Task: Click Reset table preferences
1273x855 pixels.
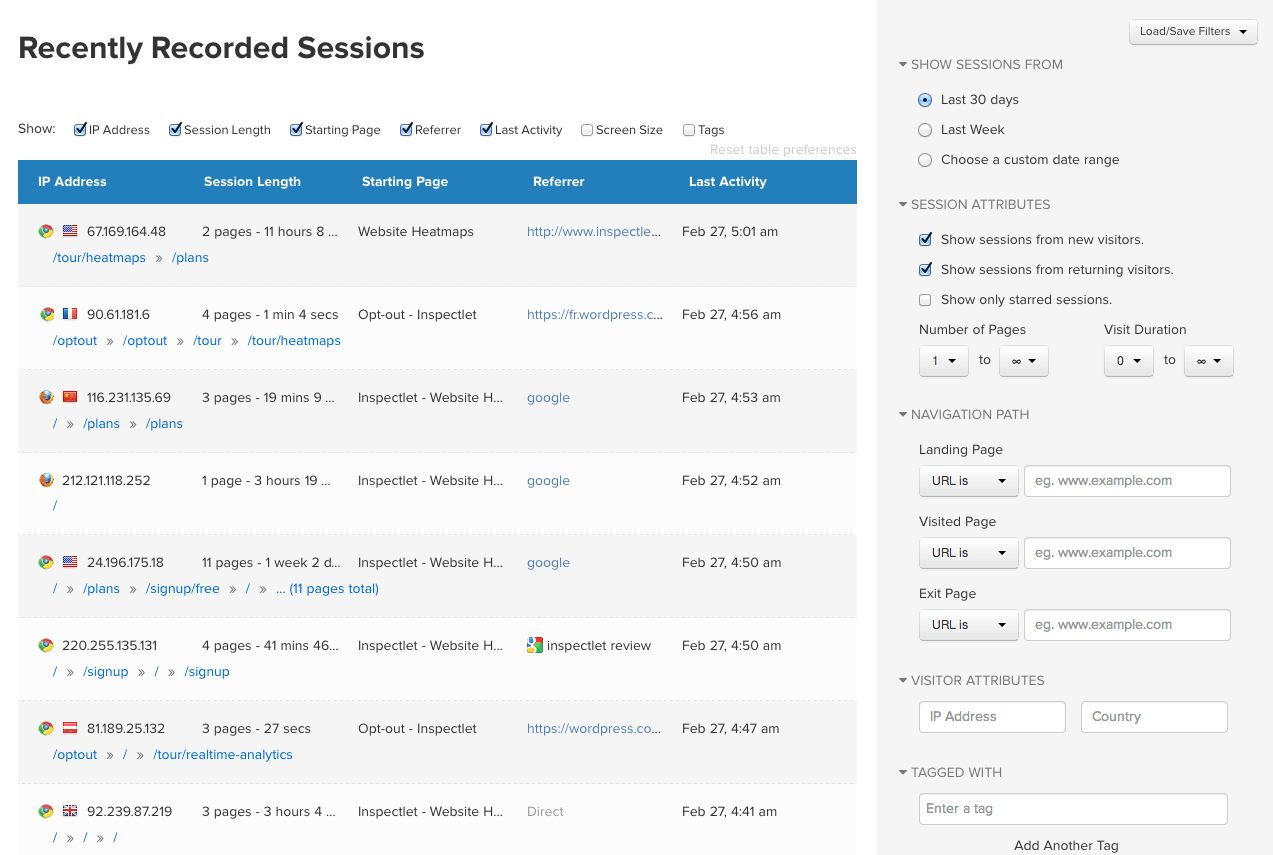Action: click(x=782, y=149)
